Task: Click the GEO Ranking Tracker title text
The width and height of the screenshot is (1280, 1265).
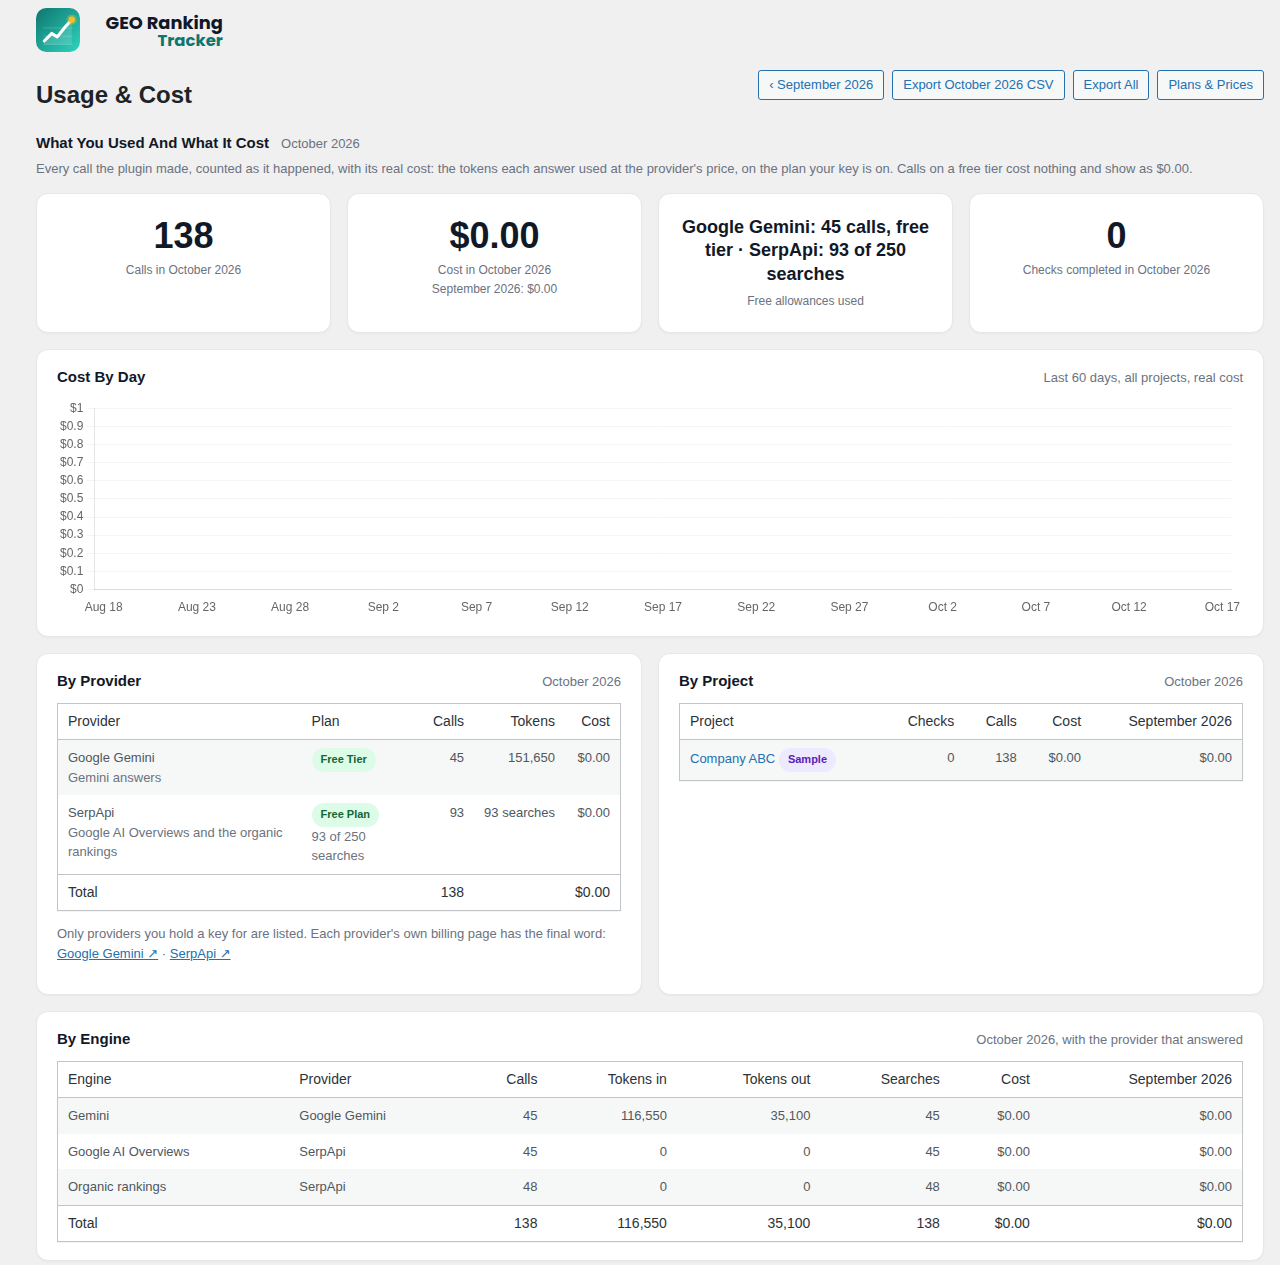Action: [x=164, y=31]
